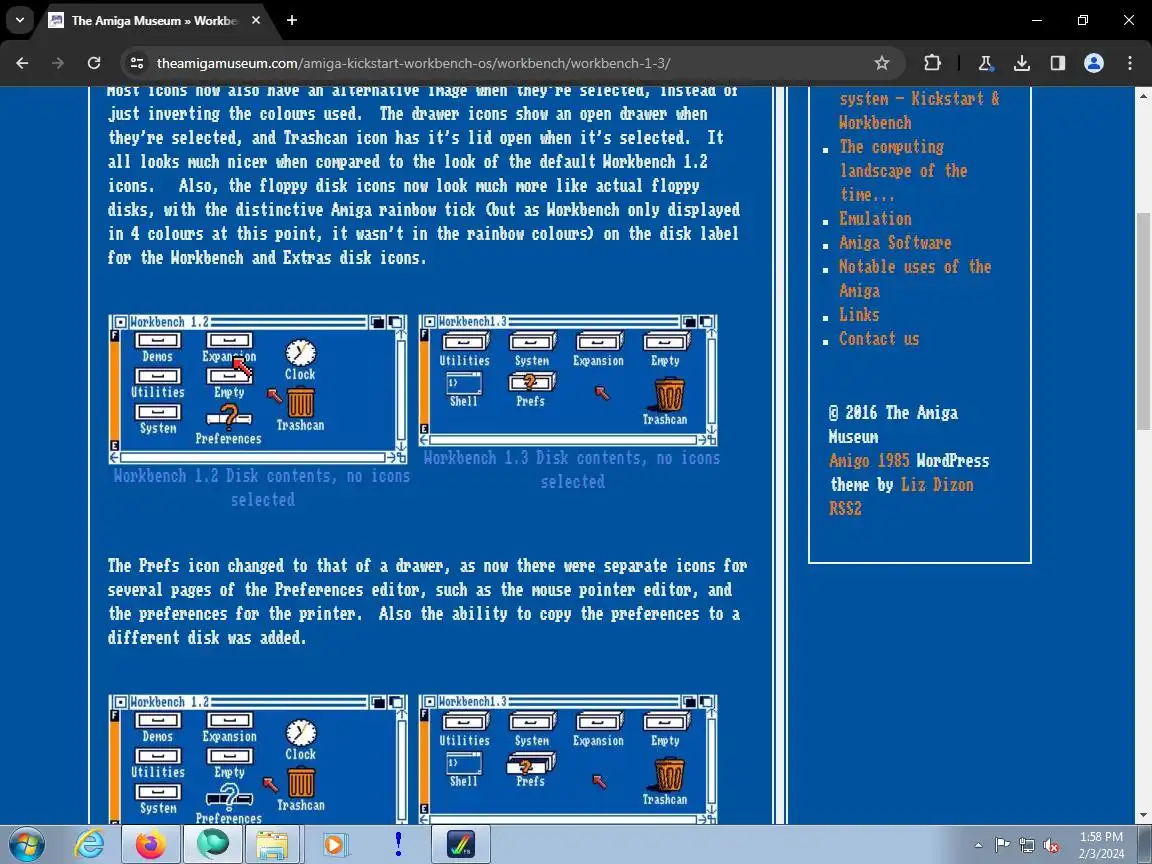Toggle the browser side panel
The width and height of the screenshot is (1152, 864).
(1057, 63)
